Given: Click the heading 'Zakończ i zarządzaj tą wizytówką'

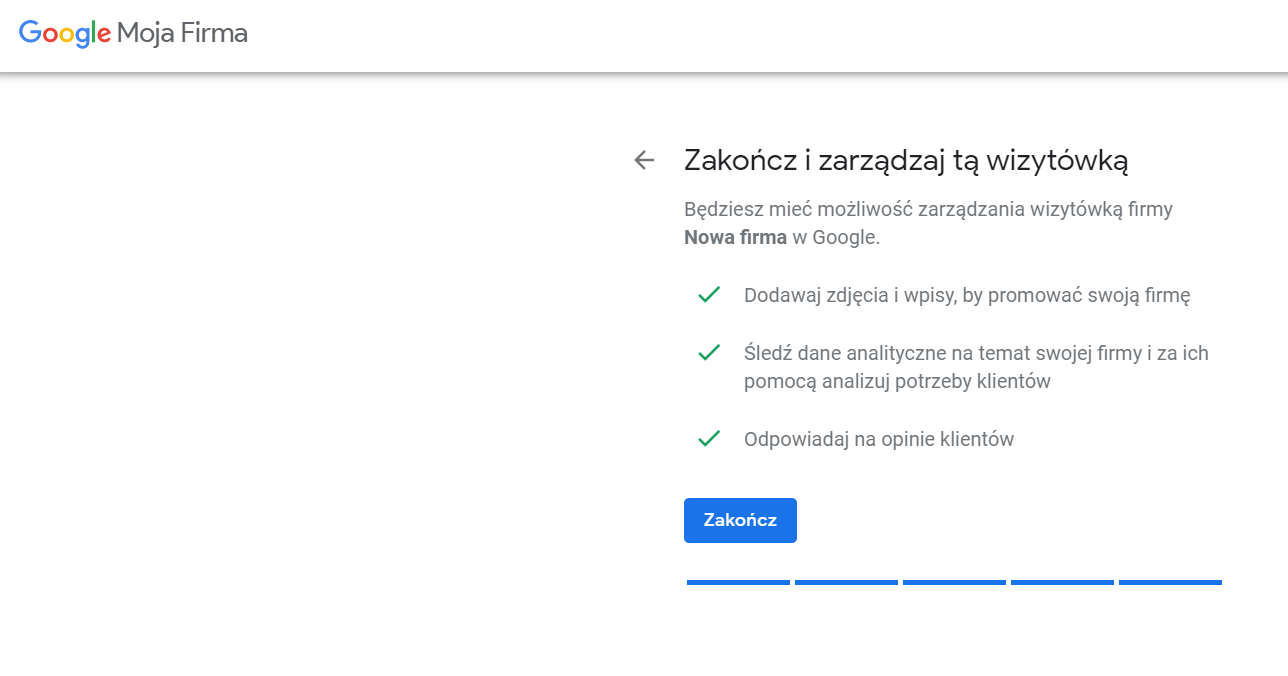Looking at the screenshot, I should pos(906,160).
